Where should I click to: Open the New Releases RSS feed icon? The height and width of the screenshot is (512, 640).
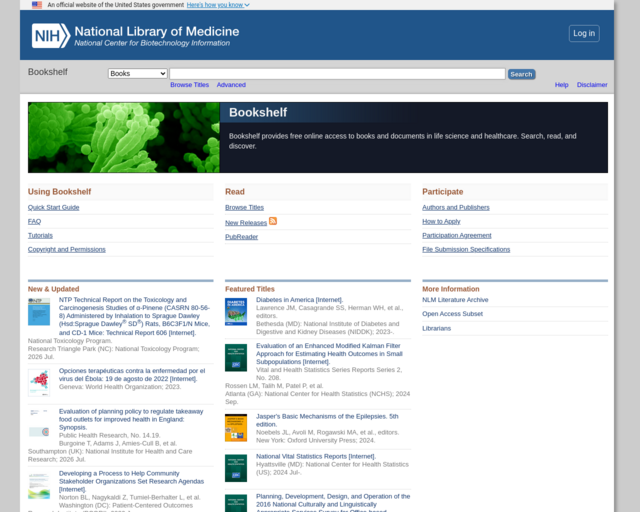273,221
